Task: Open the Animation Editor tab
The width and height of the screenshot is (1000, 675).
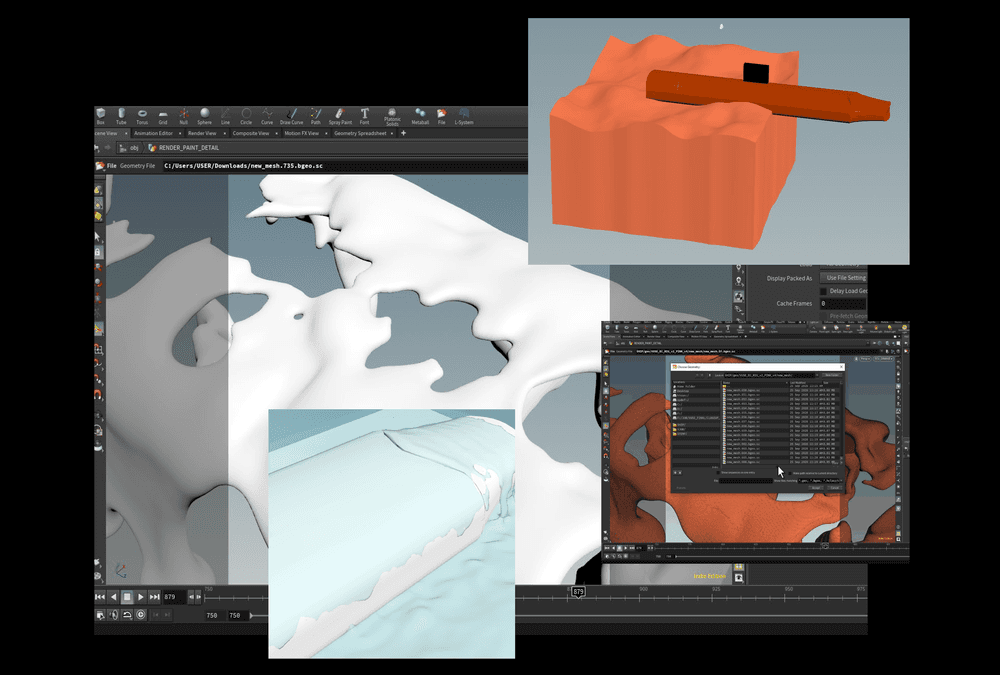Action: 154,132
